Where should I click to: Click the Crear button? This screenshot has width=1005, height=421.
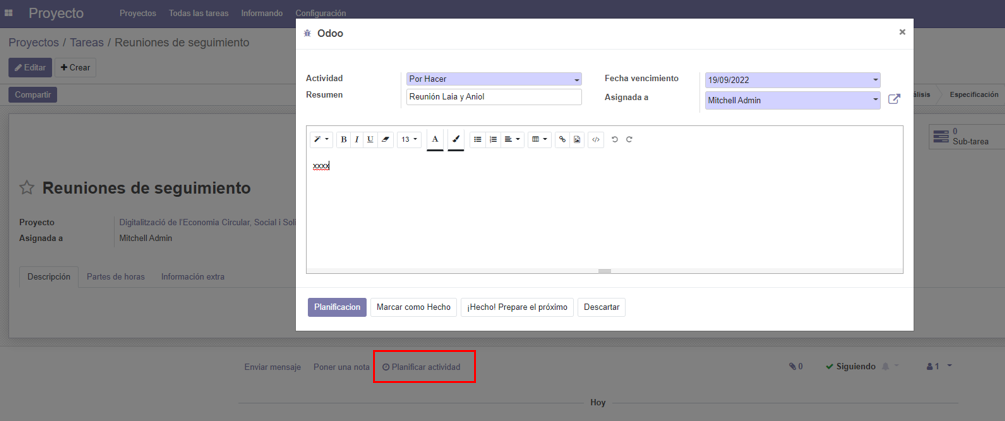coord(76,67)
